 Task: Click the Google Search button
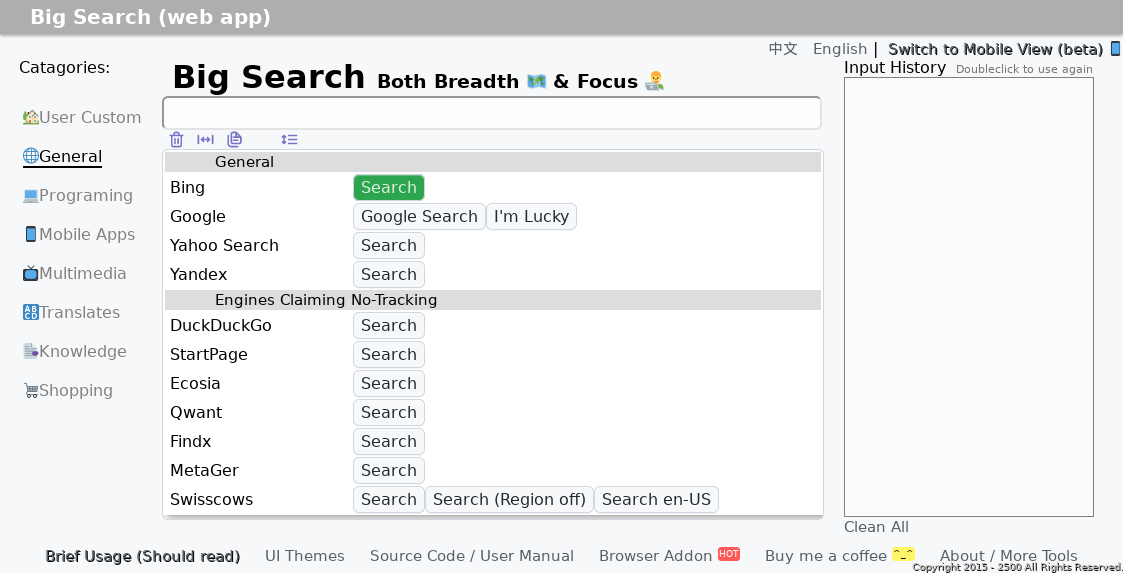point(419,216)
